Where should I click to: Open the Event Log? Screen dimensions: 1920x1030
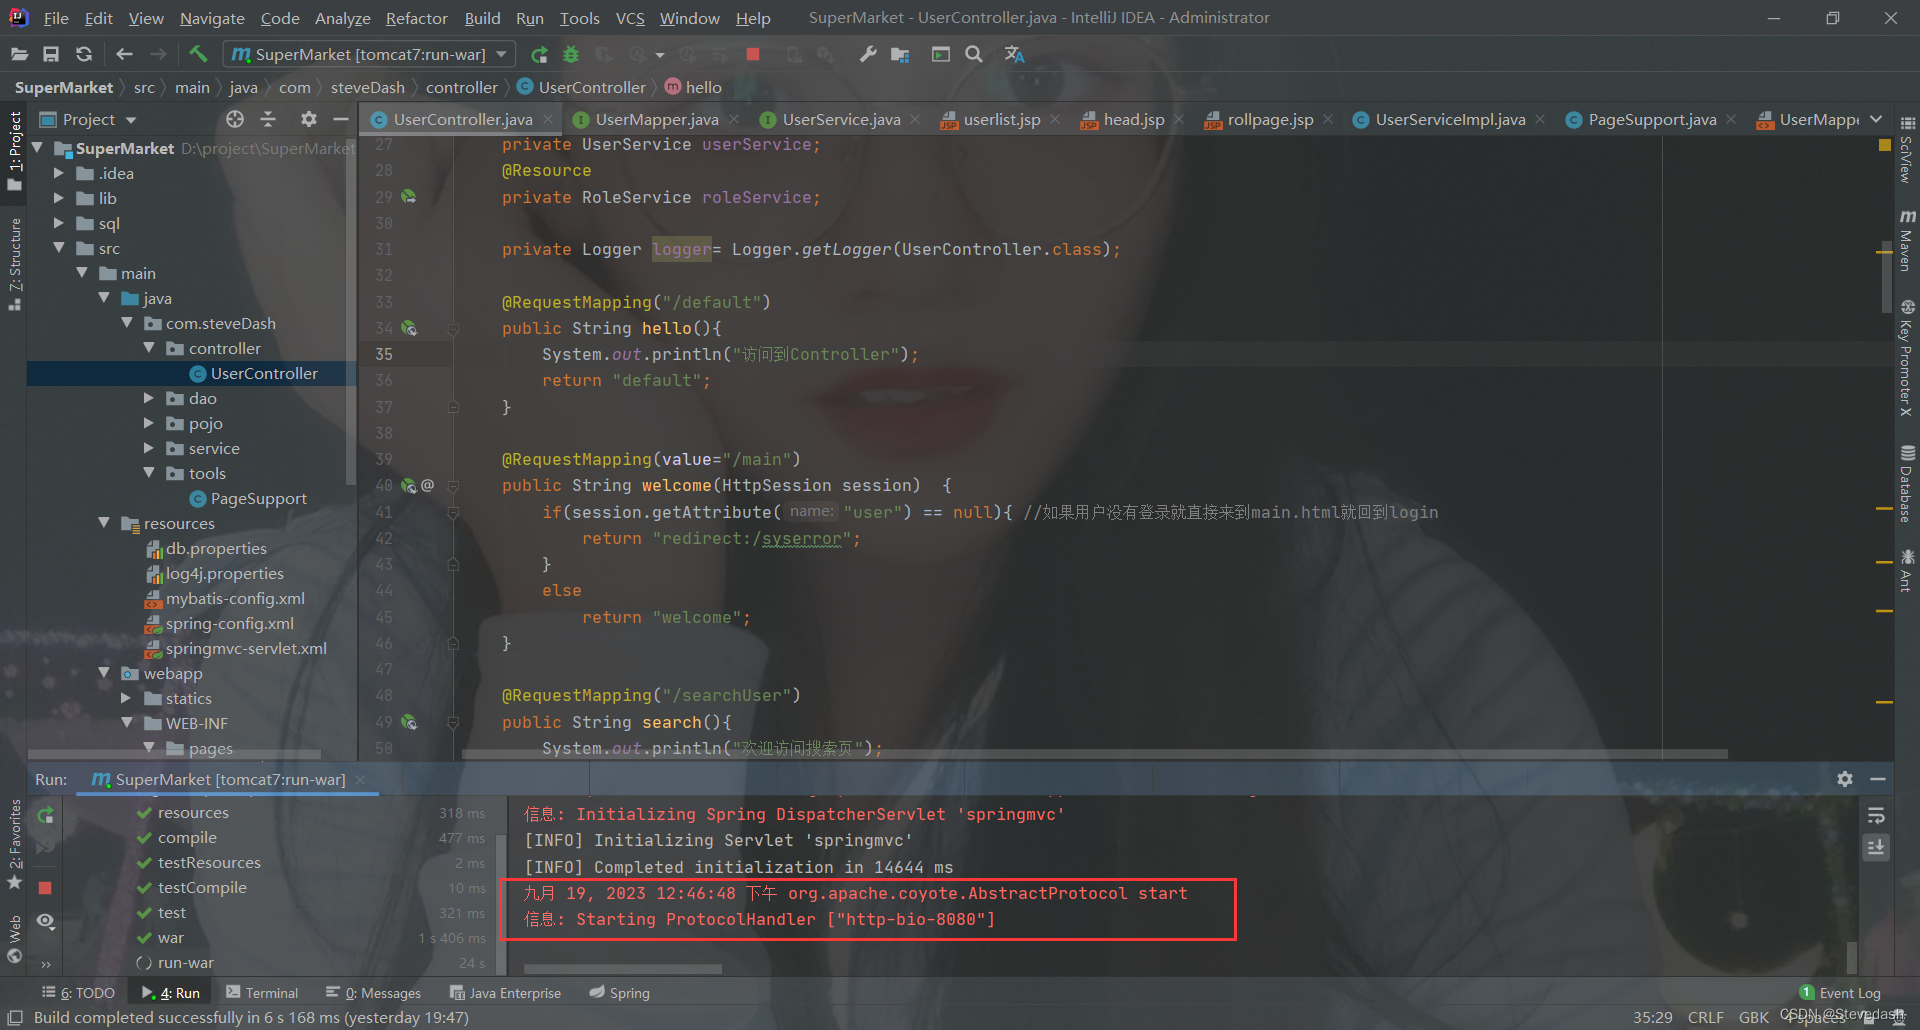pyautogui.click(x=1840, y=993)
